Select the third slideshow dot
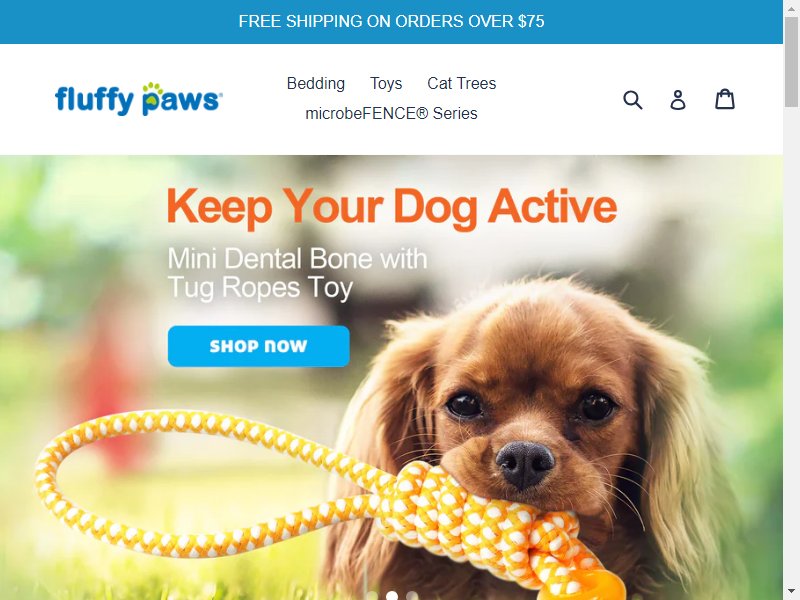Screen dimensions: 800x600 [412, 596]
